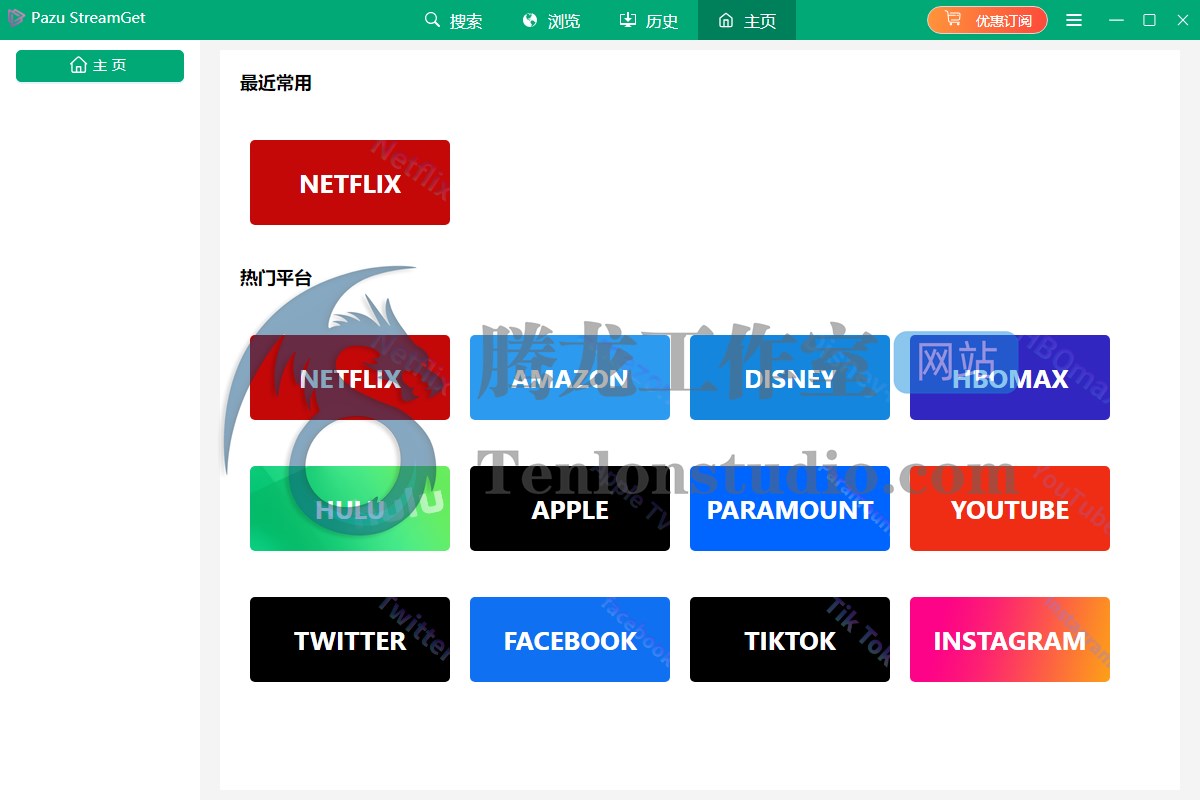Choose the Amazon platform tile
Viewport: 1200px width, 800px height.
point(570,378)
